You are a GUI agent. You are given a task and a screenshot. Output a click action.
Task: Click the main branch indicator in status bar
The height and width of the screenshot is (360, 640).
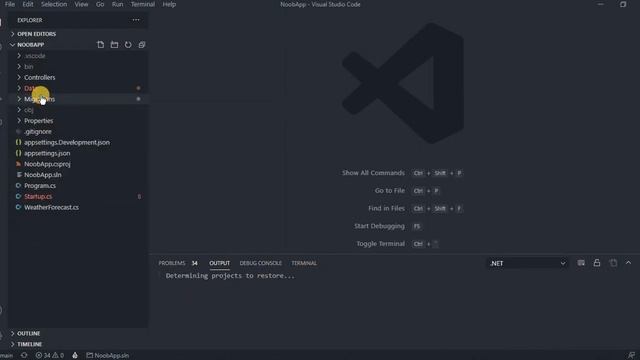[7, 356]
